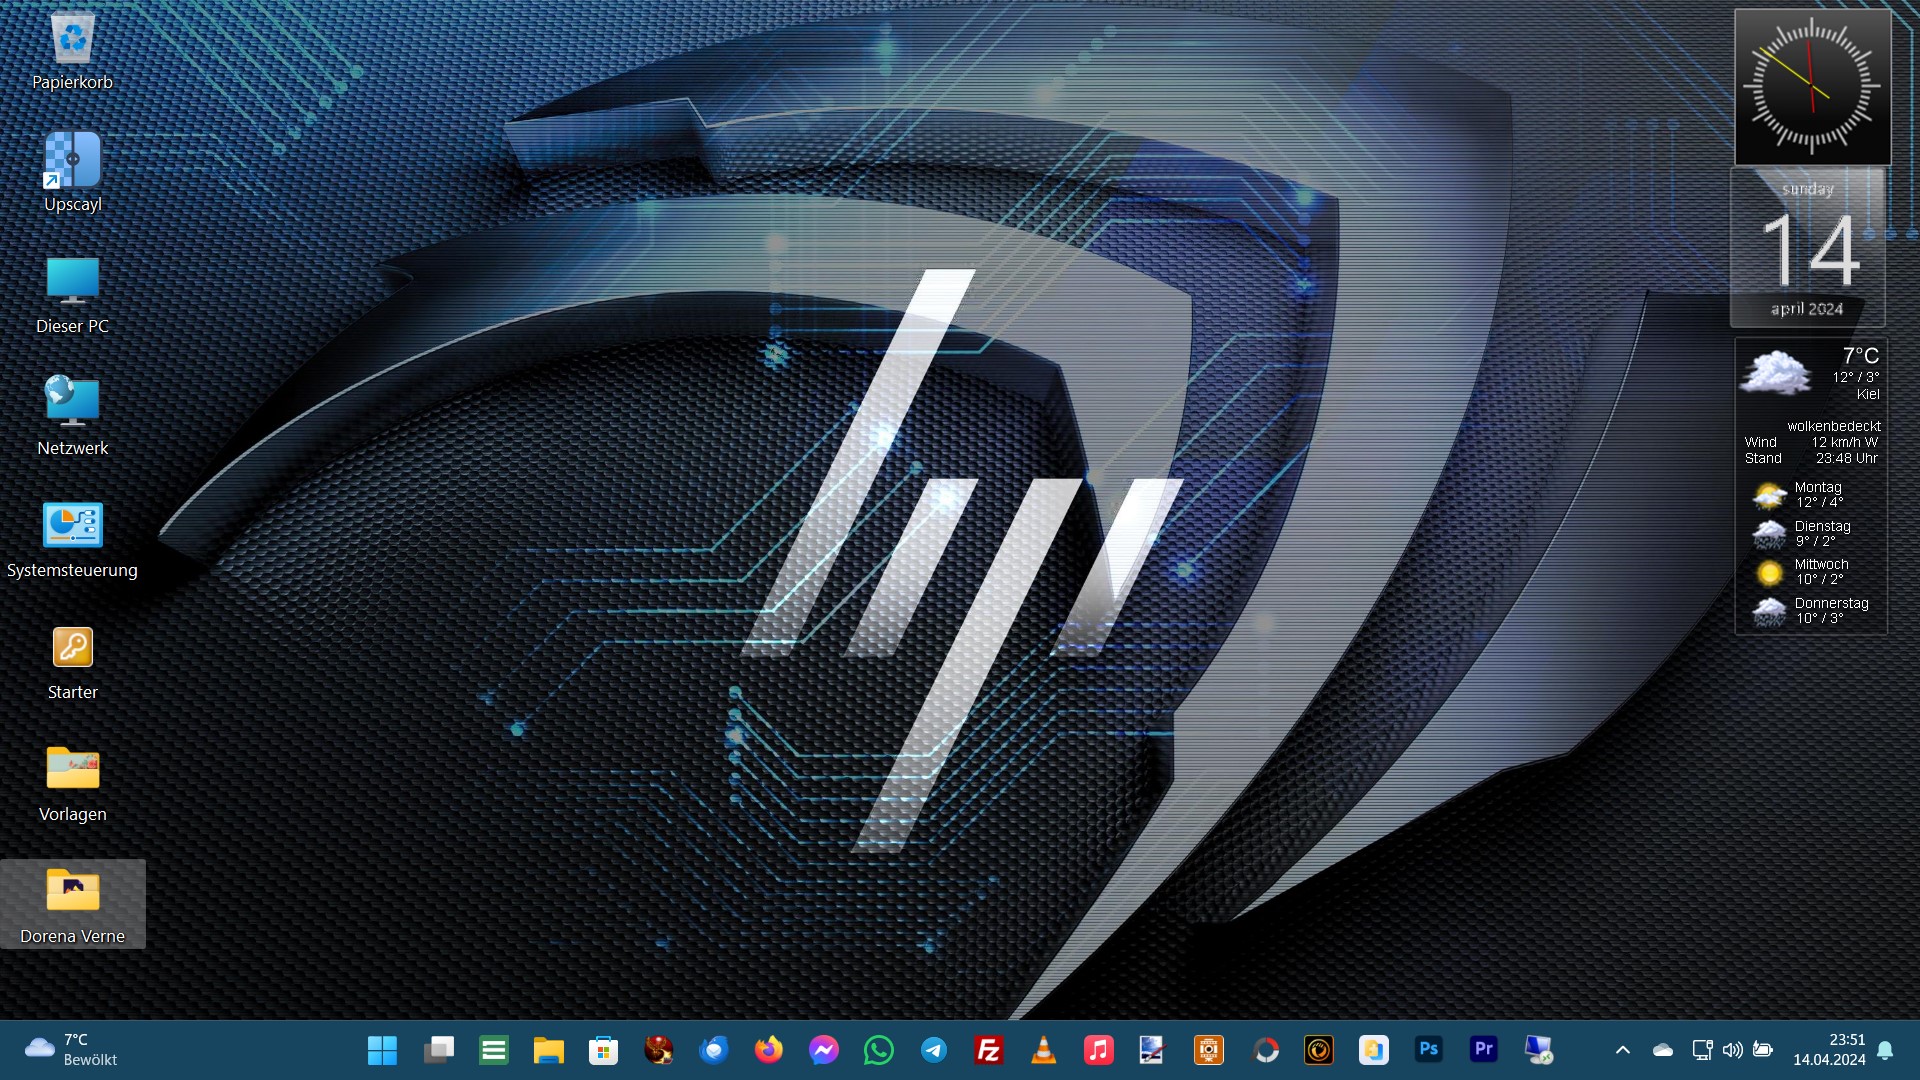Expand hidden system tray icons chevron
This screenshot has height=1080, width=1920.
pos(1622,1050)
